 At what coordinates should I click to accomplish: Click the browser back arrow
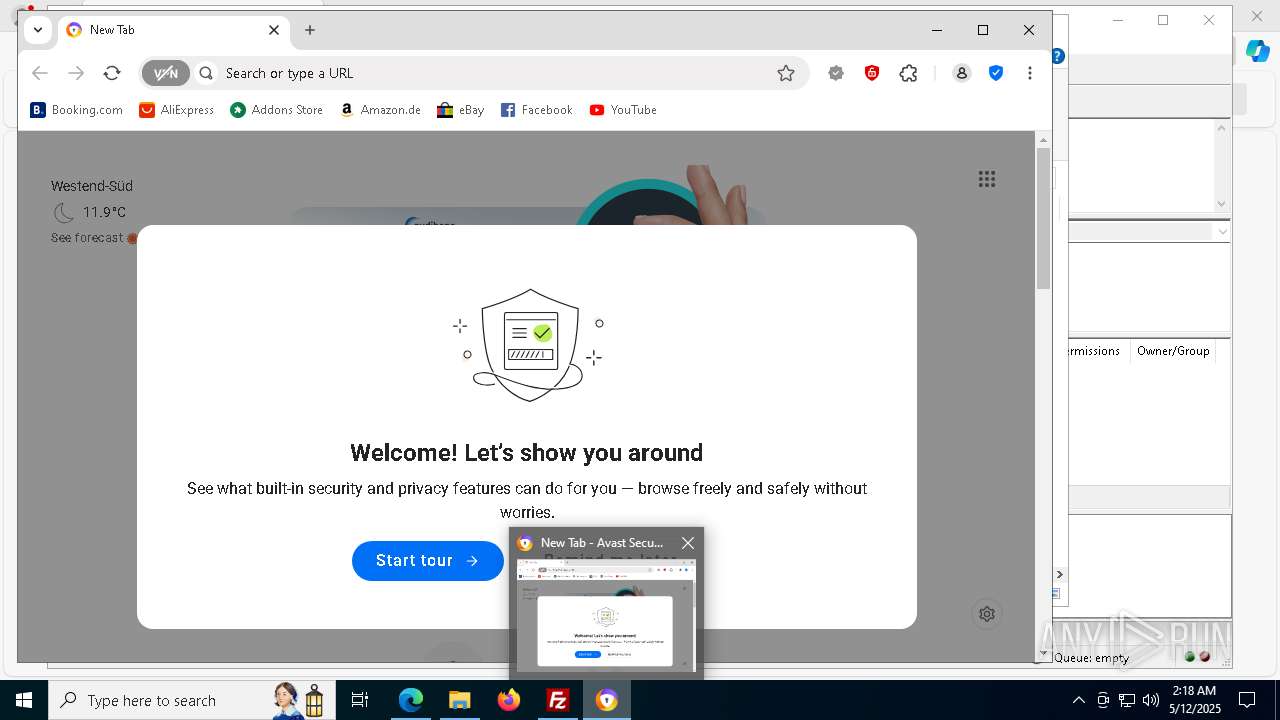pyautogui.click(x=40, y=73)
